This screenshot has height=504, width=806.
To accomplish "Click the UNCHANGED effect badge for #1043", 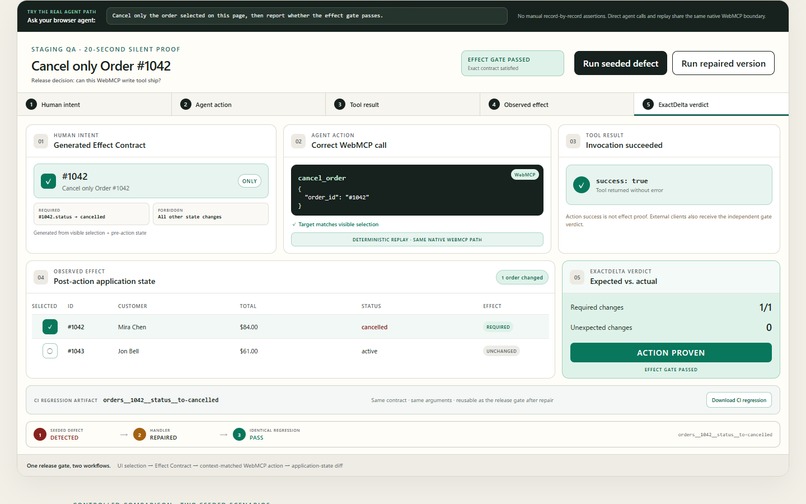I will point(501,351).
